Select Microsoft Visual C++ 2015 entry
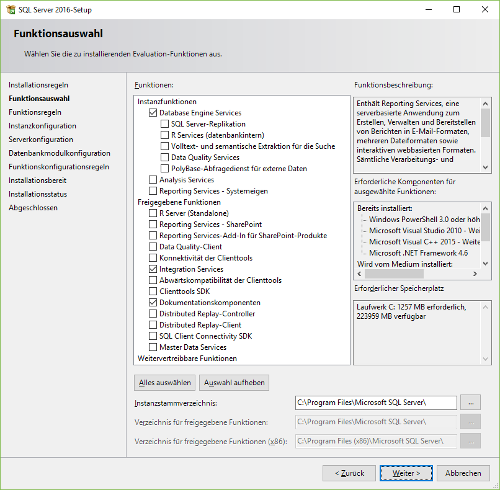Viewport: 500px width, 490px height. point(424,242)
